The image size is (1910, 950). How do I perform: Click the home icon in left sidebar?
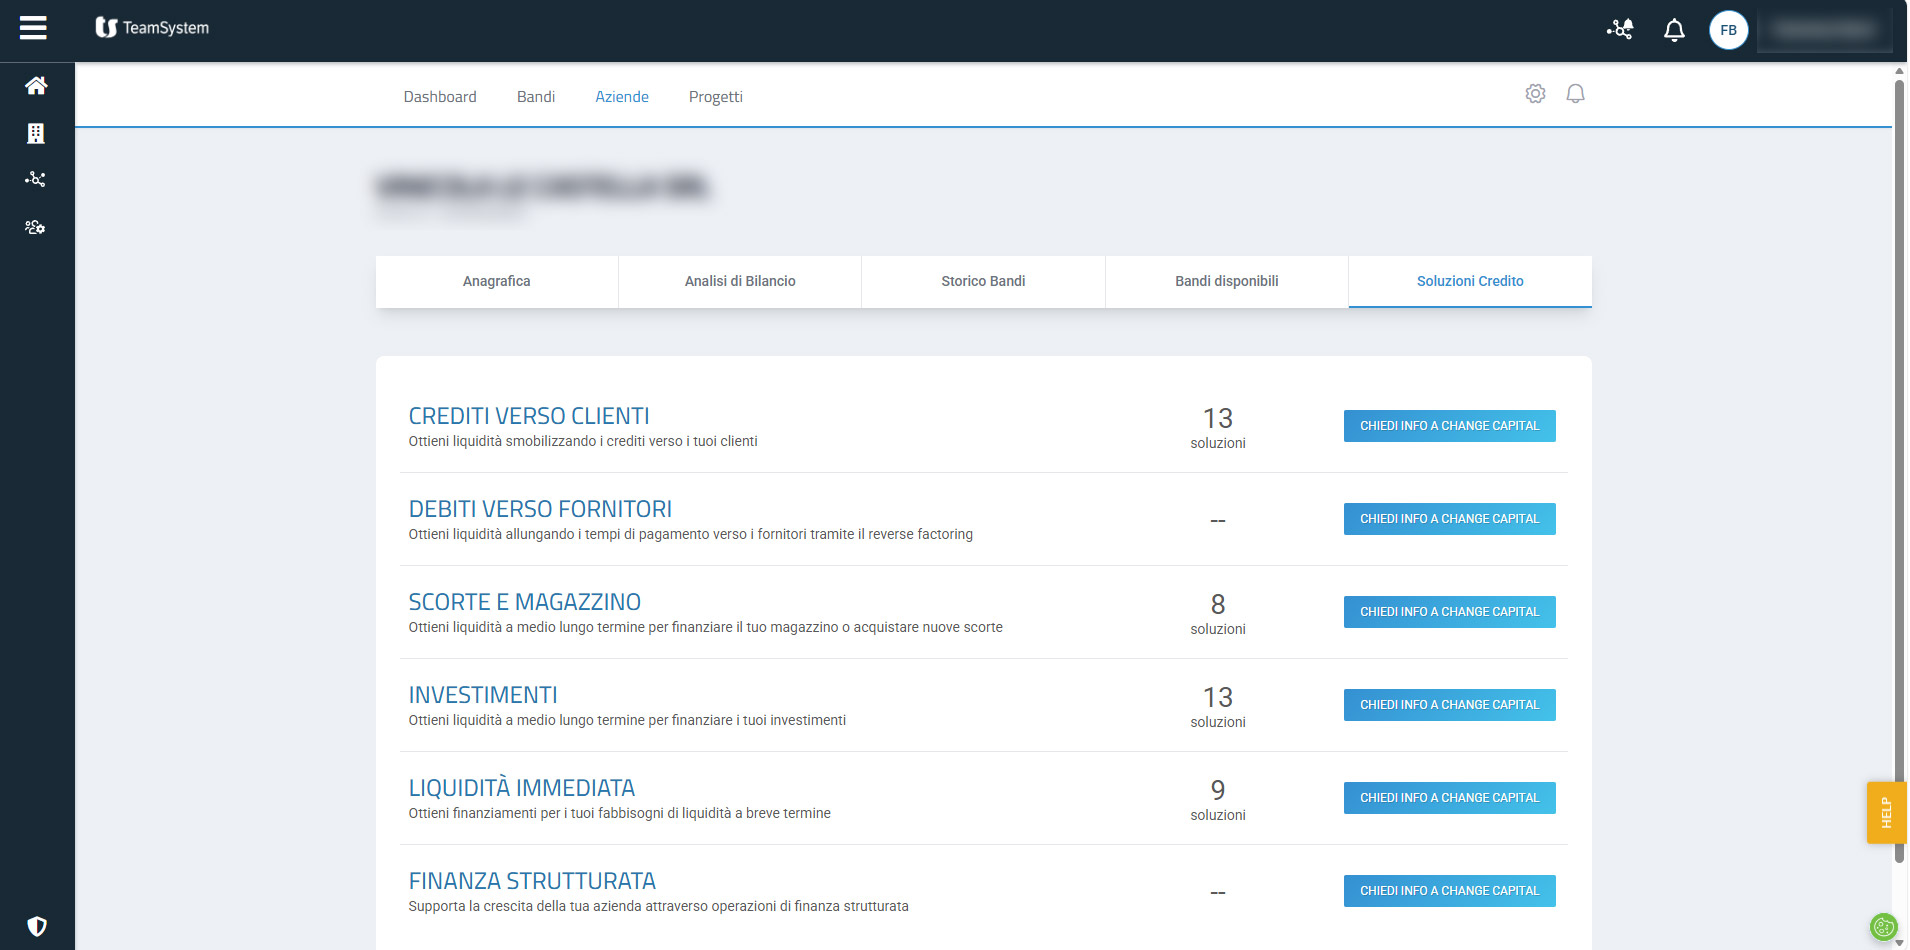click(36, 86)
